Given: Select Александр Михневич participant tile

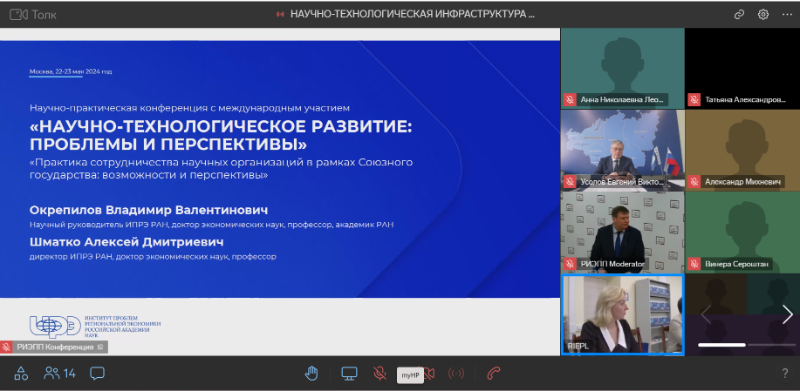Looking at the screenshot, I should click(742, 151).
